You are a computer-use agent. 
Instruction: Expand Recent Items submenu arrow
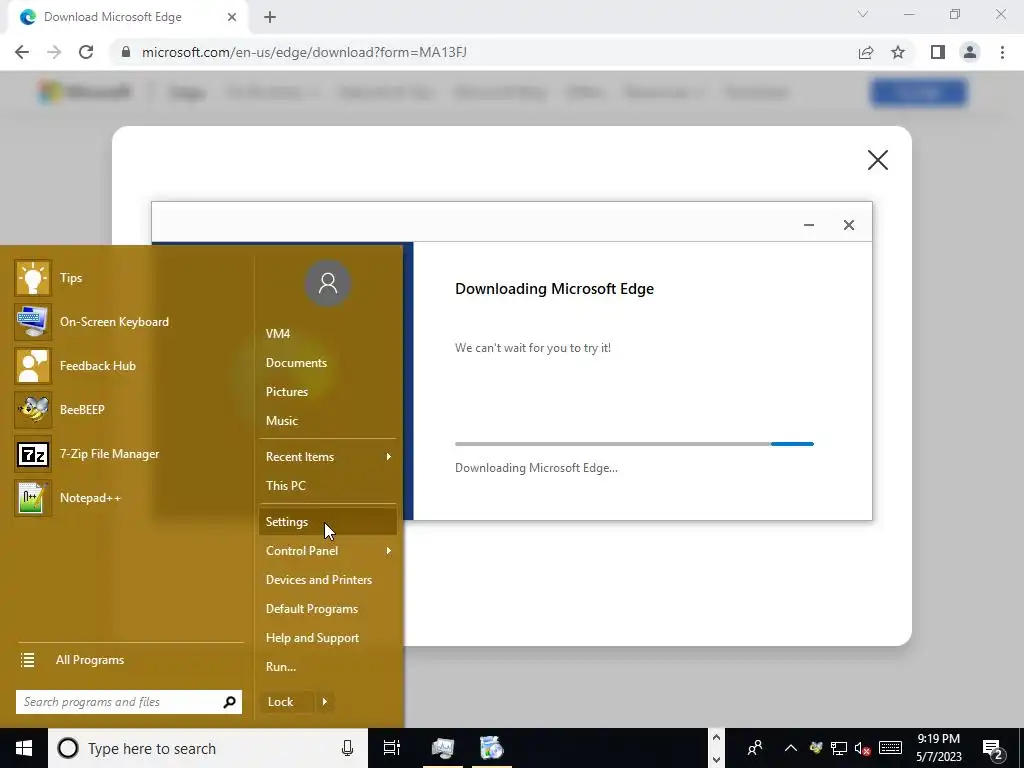click(389, 456)
